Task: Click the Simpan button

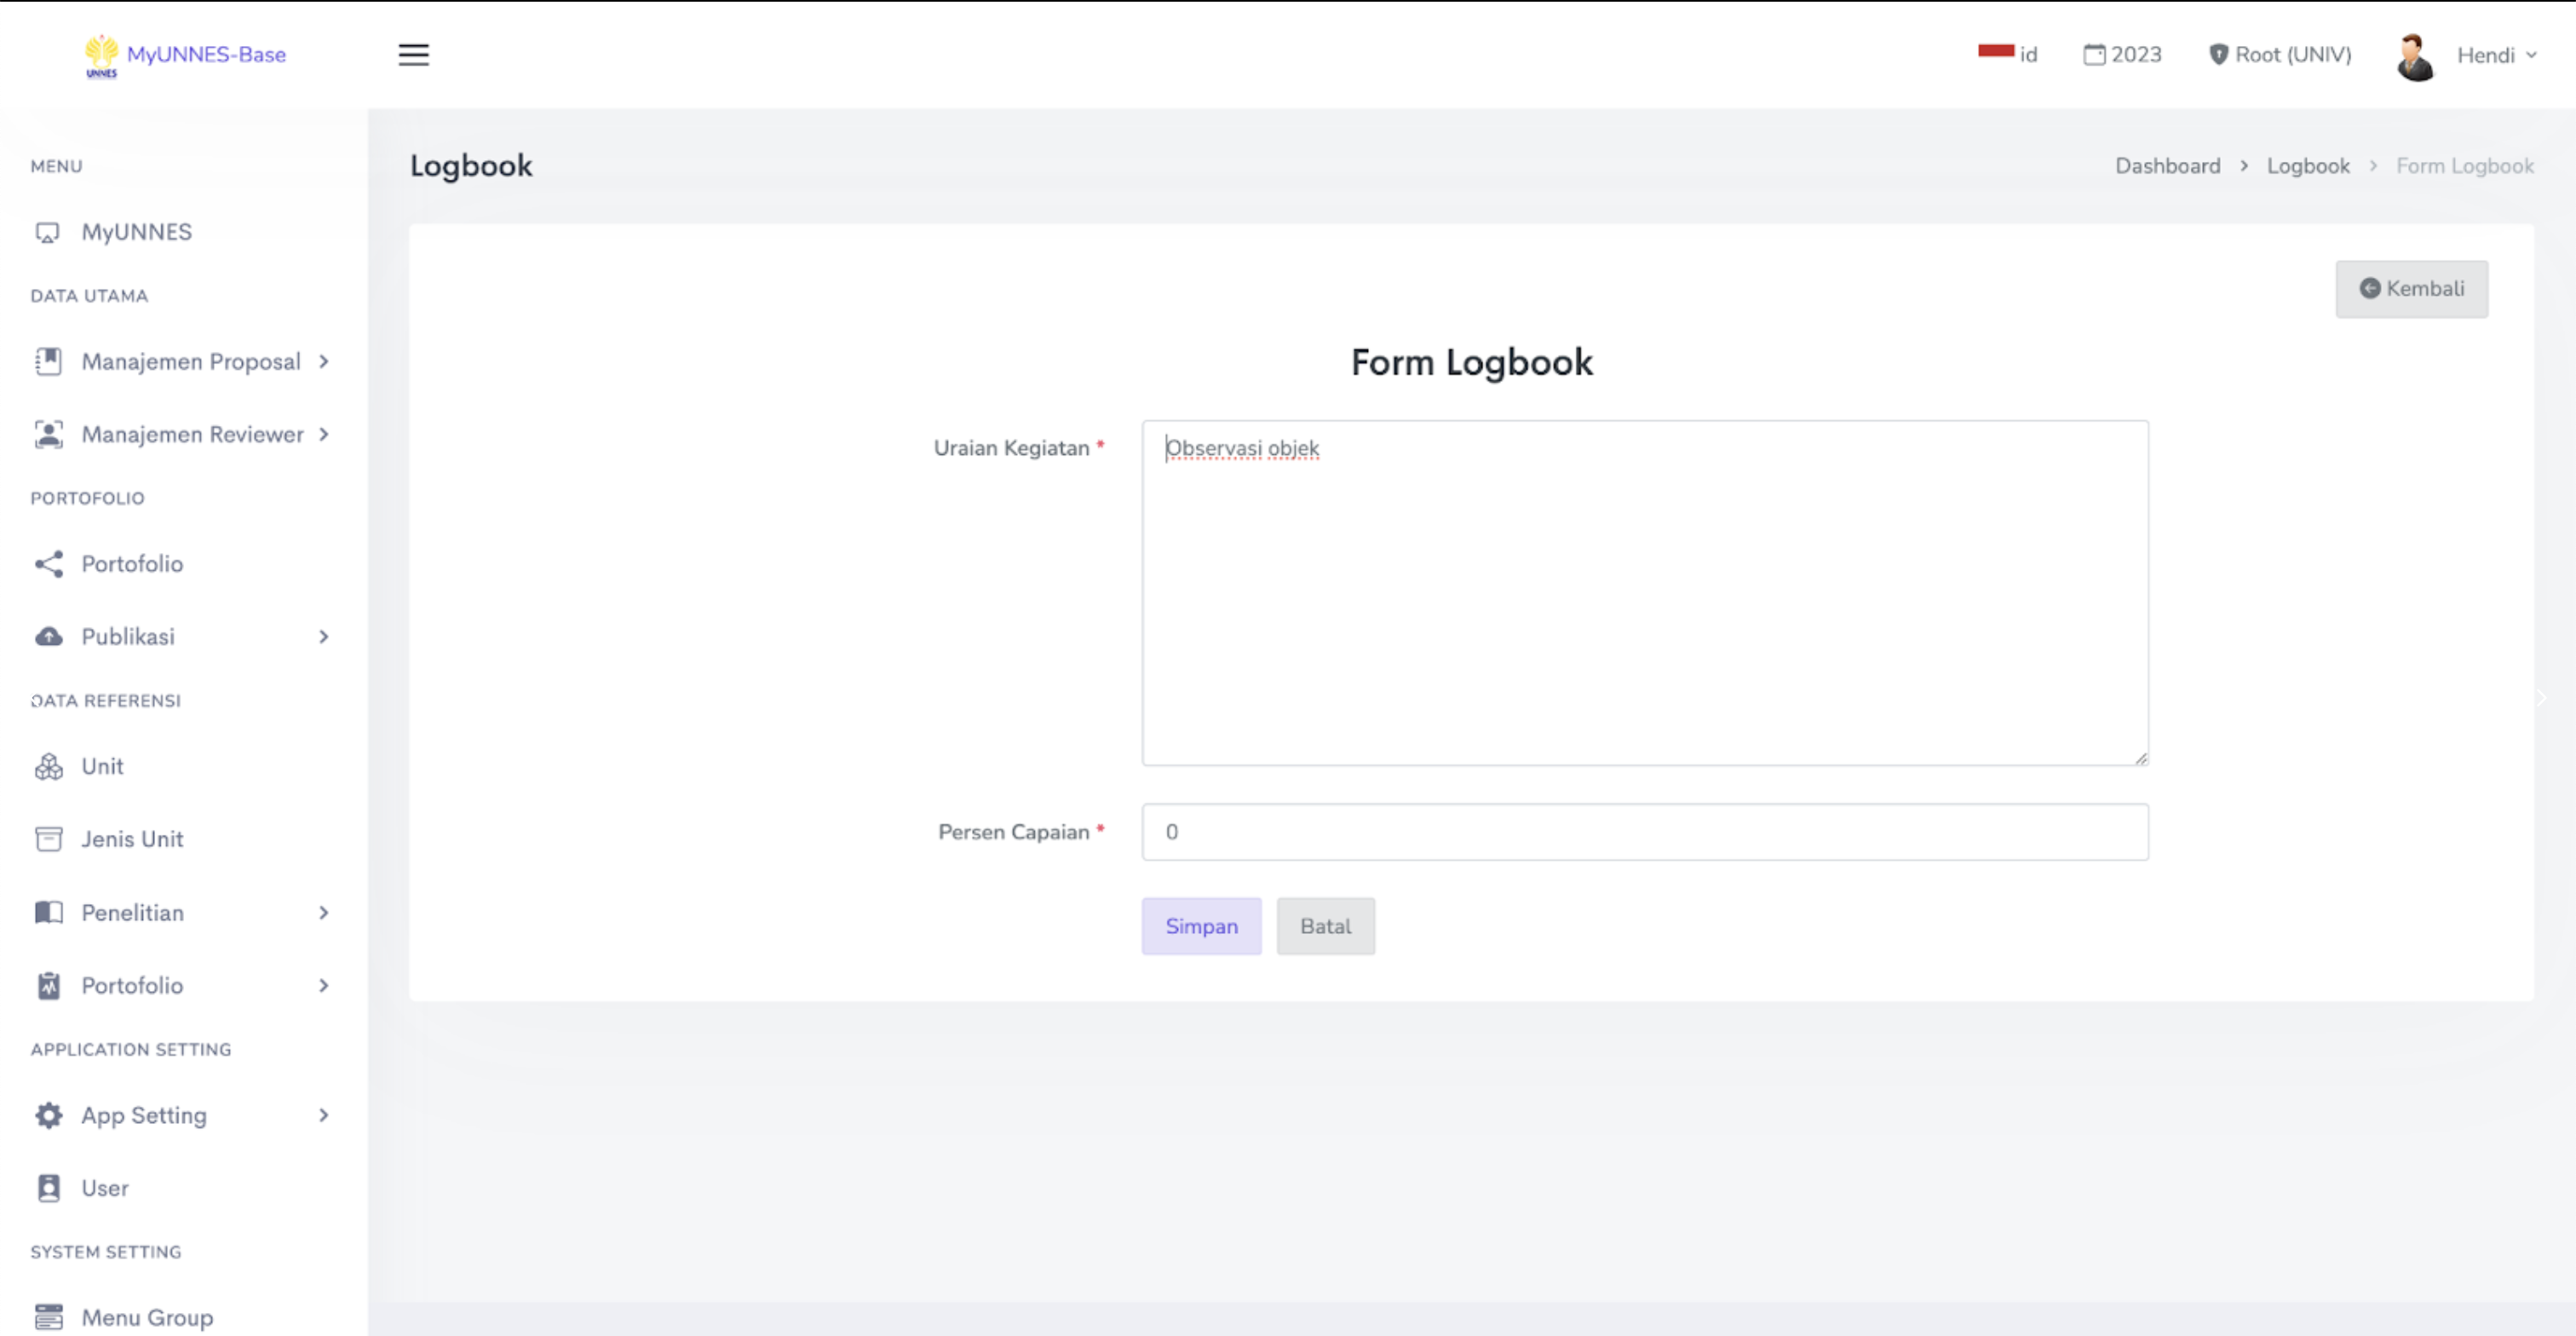Action: click(x=1201, y=926)
